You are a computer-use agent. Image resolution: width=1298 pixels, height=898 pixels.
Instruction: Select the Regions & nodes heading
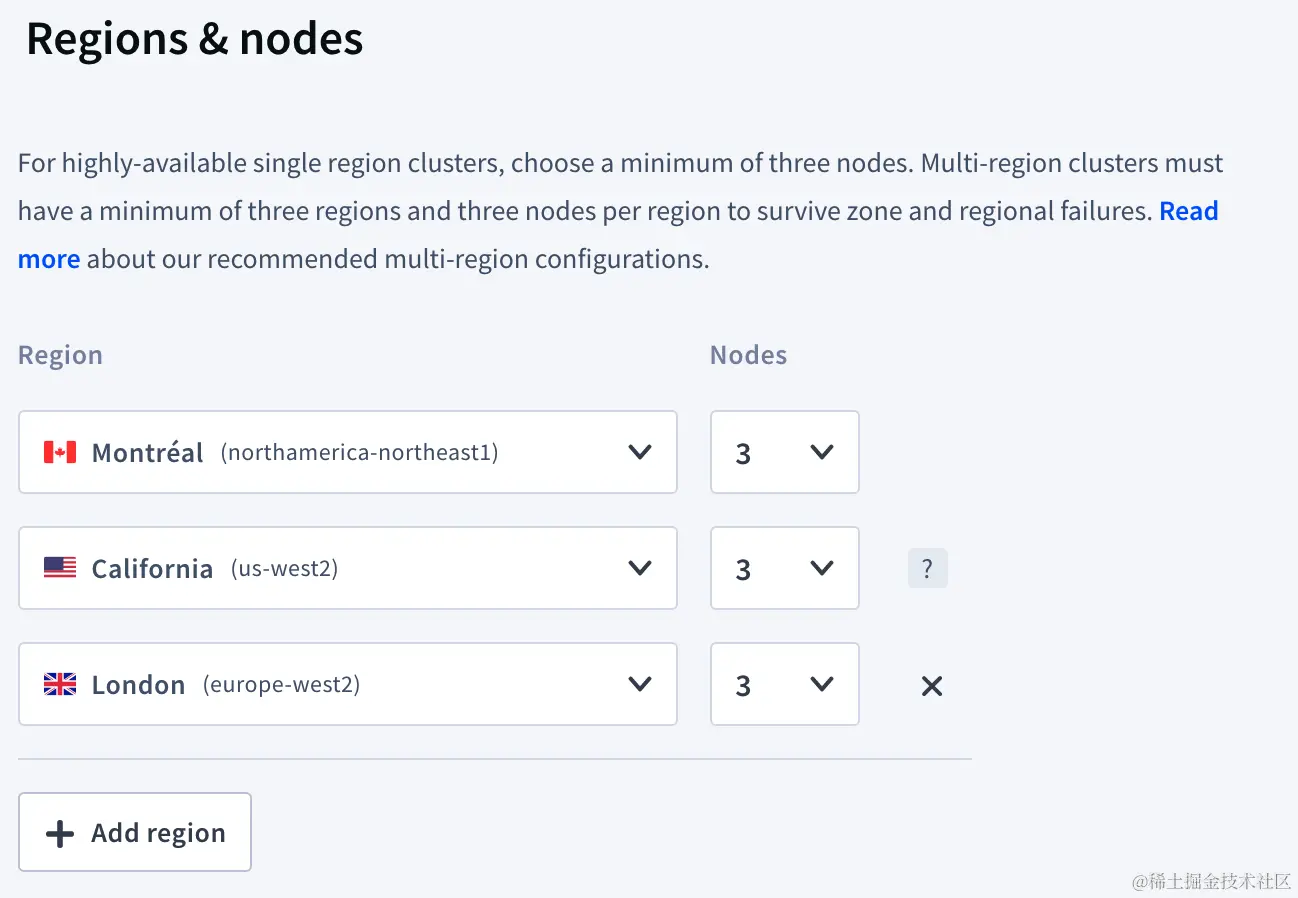pyautogui.click(x=194, y=38)
